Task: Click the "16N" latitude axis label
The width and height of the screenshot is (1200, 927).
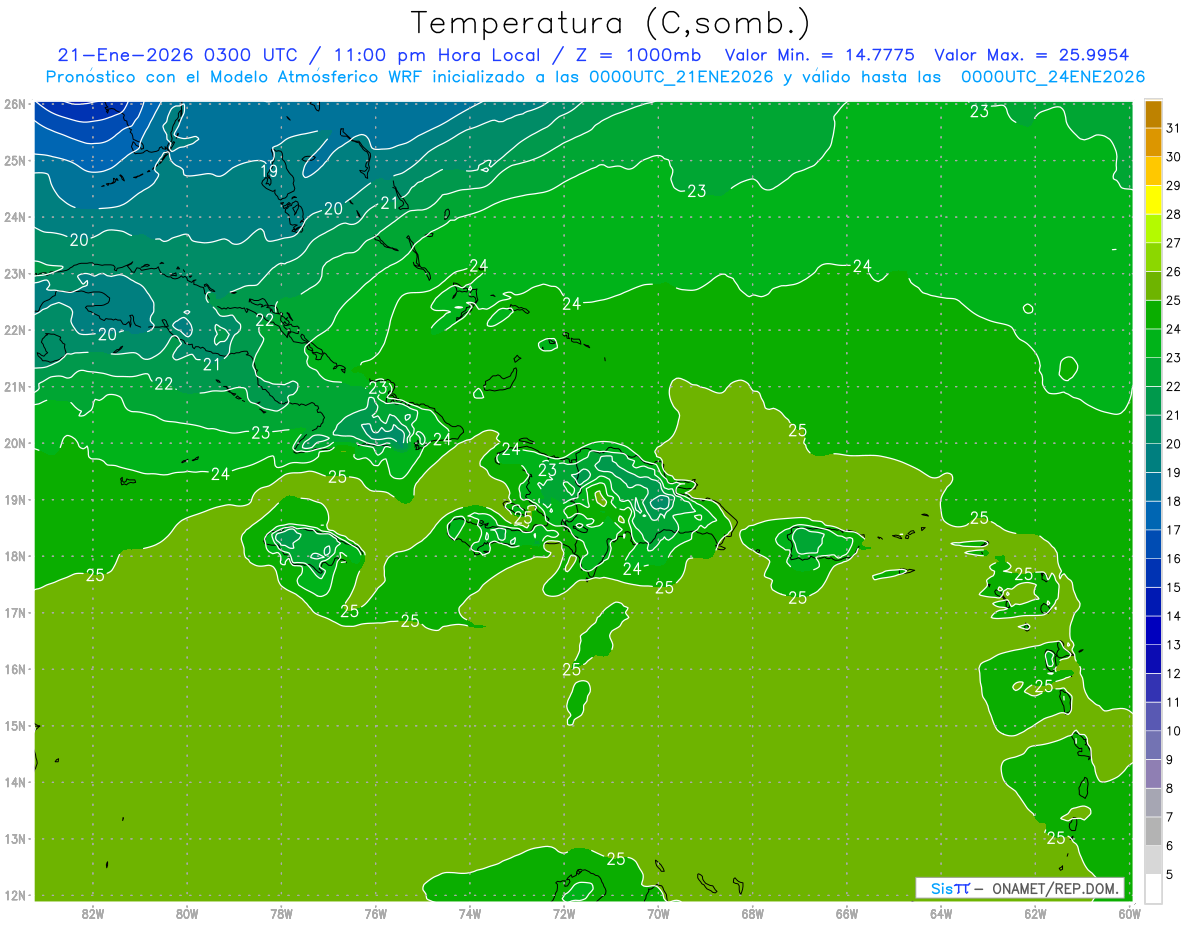Action: (x=14, y=669)
